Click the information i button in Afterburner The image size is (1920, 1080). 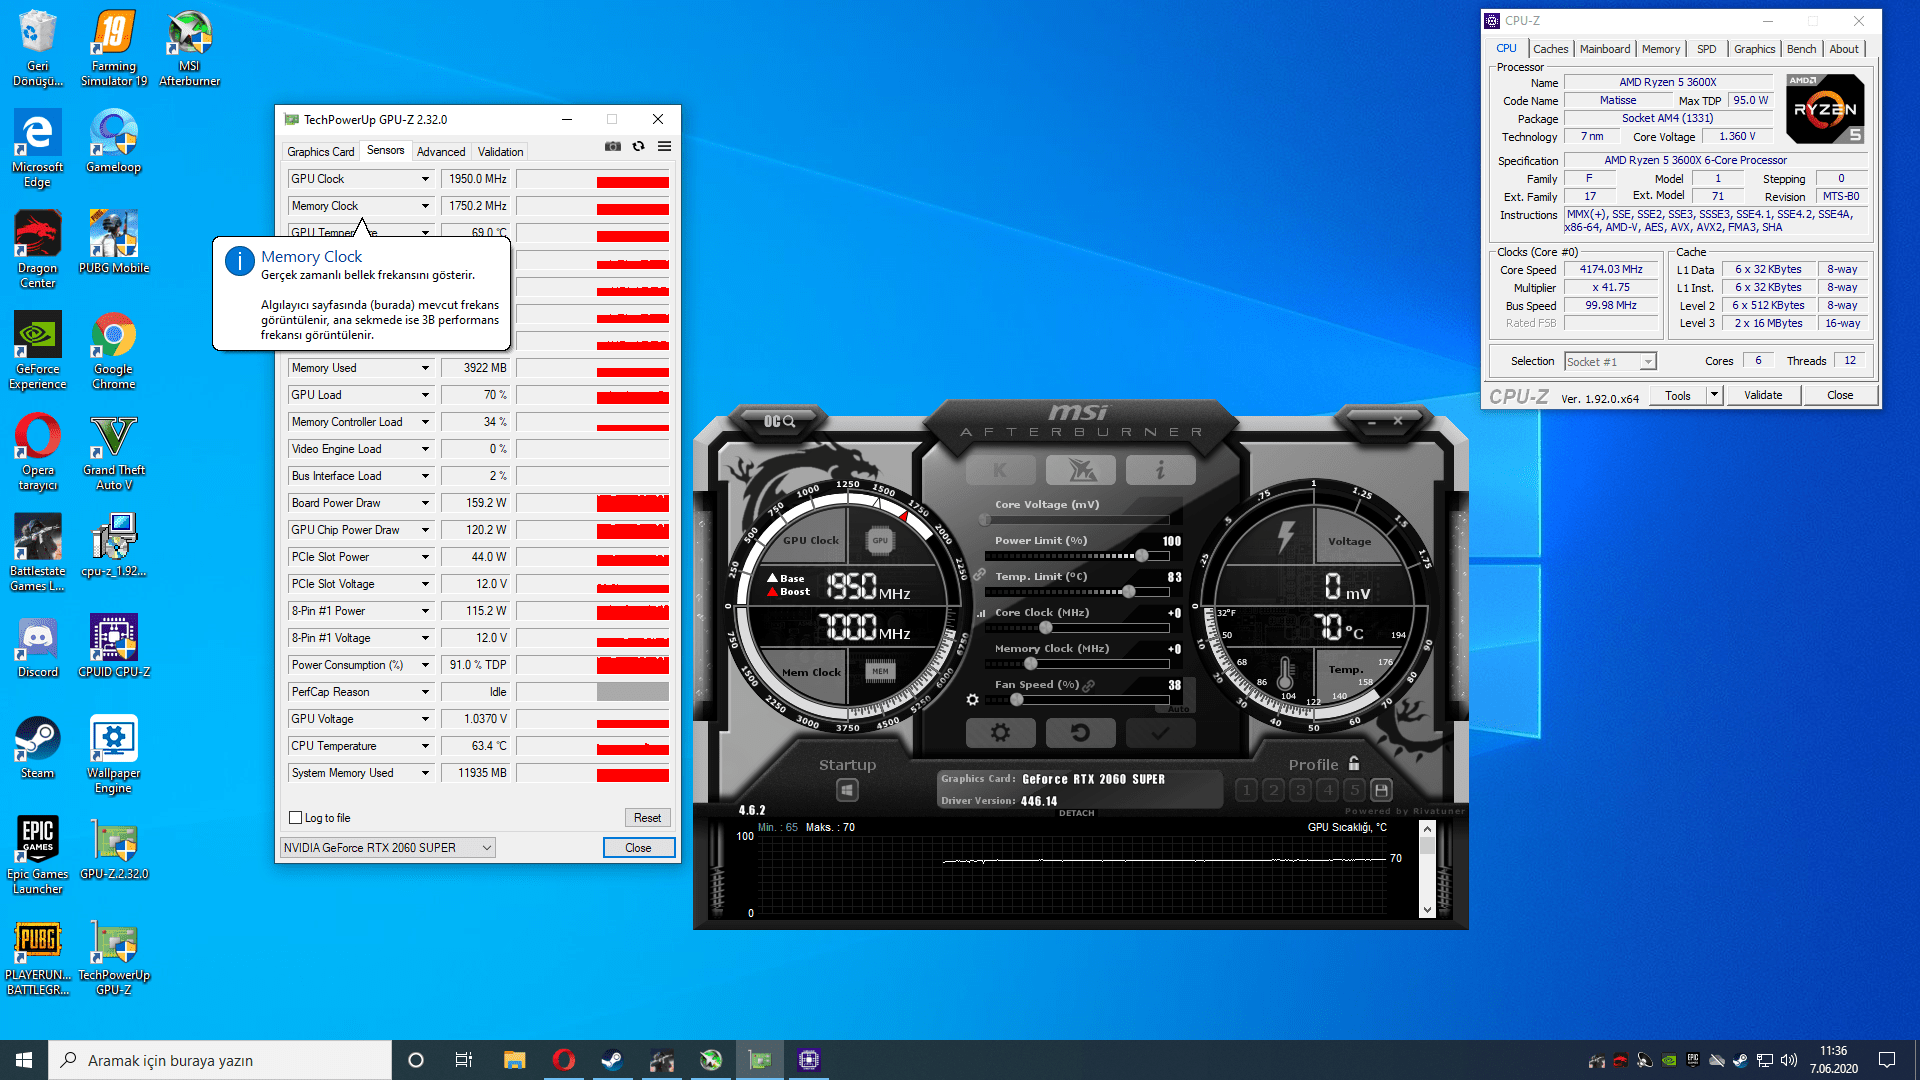pyautogui.click(x=1160, y=470)
